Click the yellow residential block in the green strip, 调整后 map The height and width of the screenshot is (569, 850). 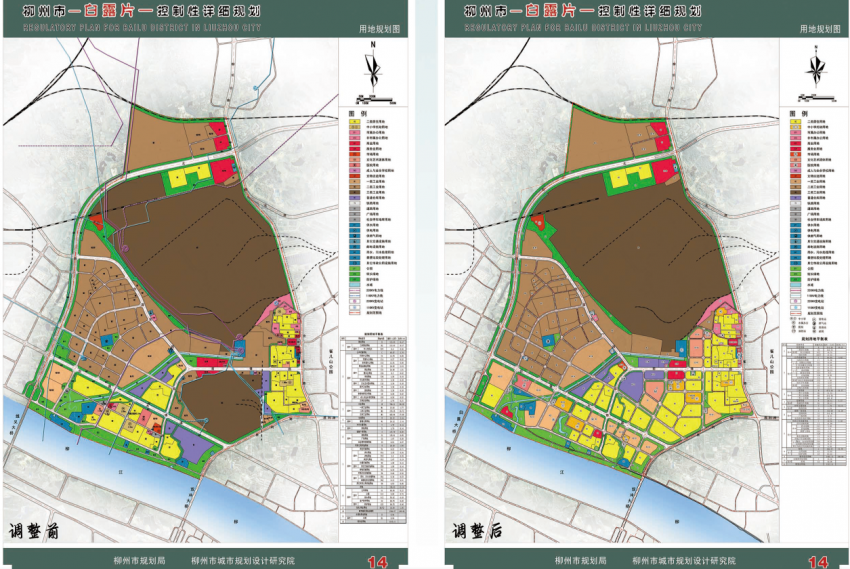click(629, 176)
